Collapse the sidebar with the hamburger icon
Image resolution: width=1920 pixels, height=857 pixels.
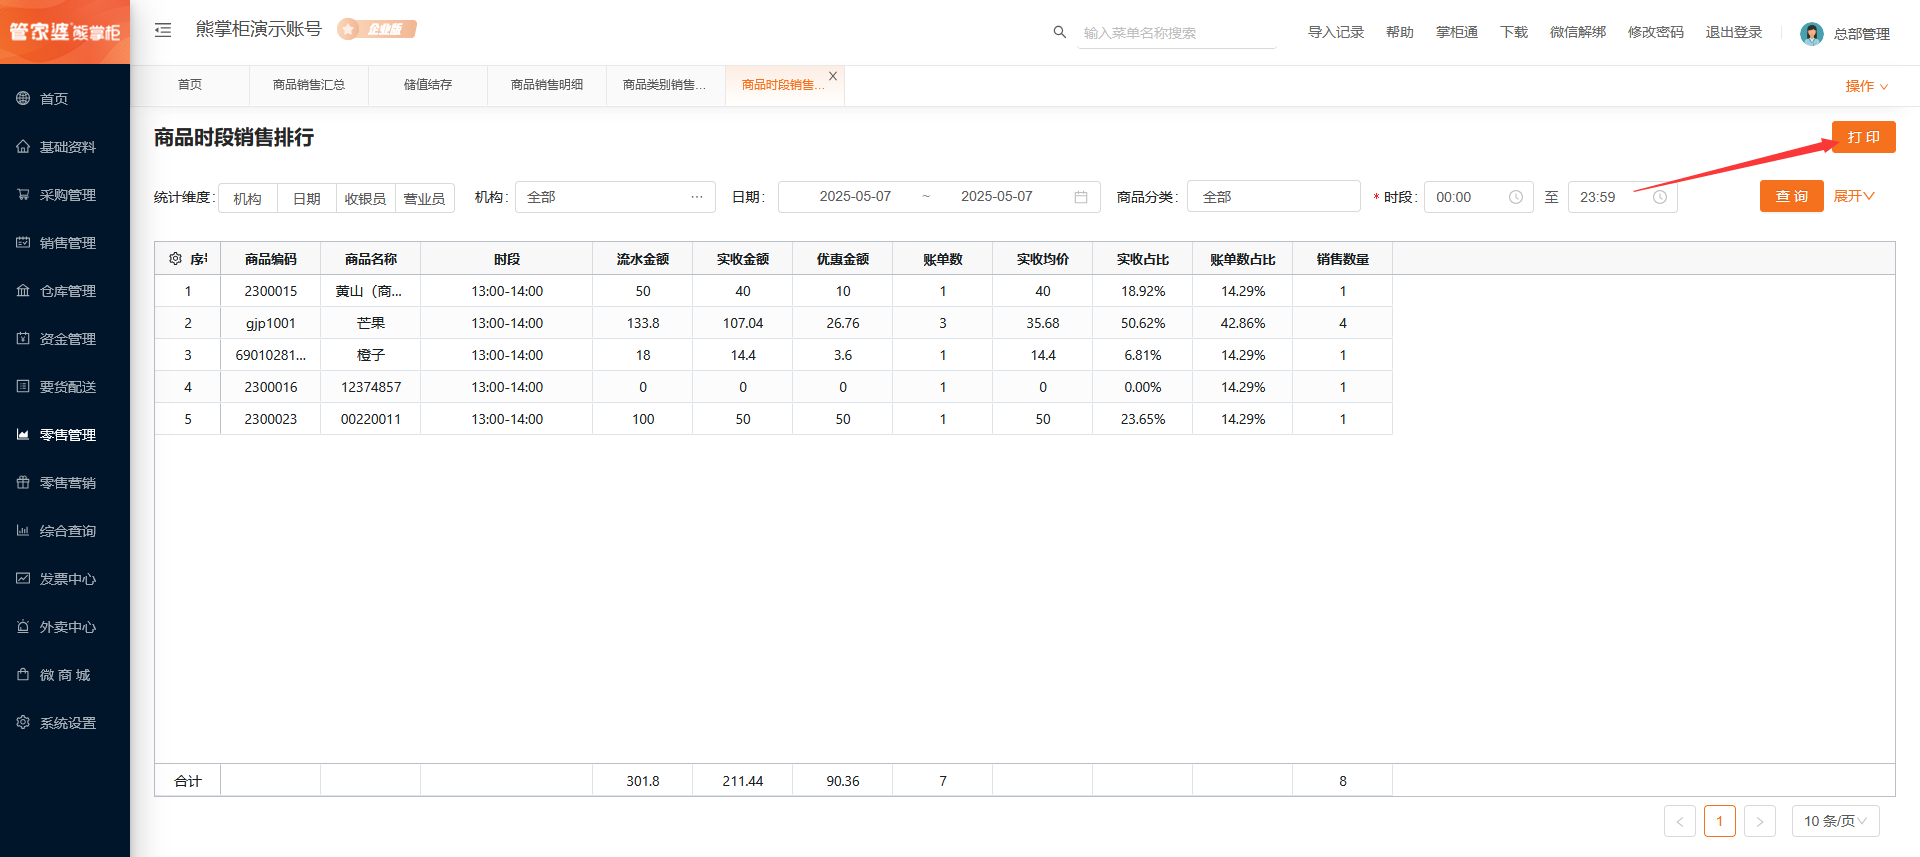[x=163, y=30]
